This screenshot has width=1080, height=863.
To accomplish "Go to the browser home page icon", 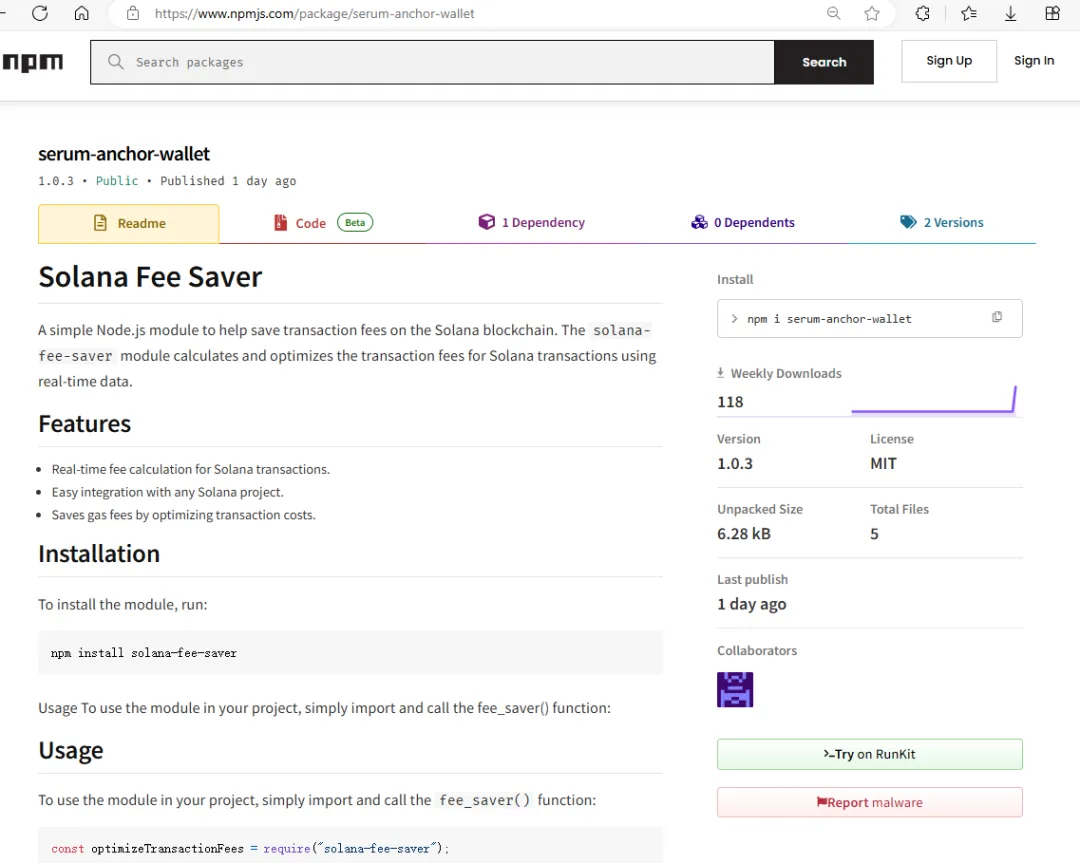I will [x=81, y=13].
